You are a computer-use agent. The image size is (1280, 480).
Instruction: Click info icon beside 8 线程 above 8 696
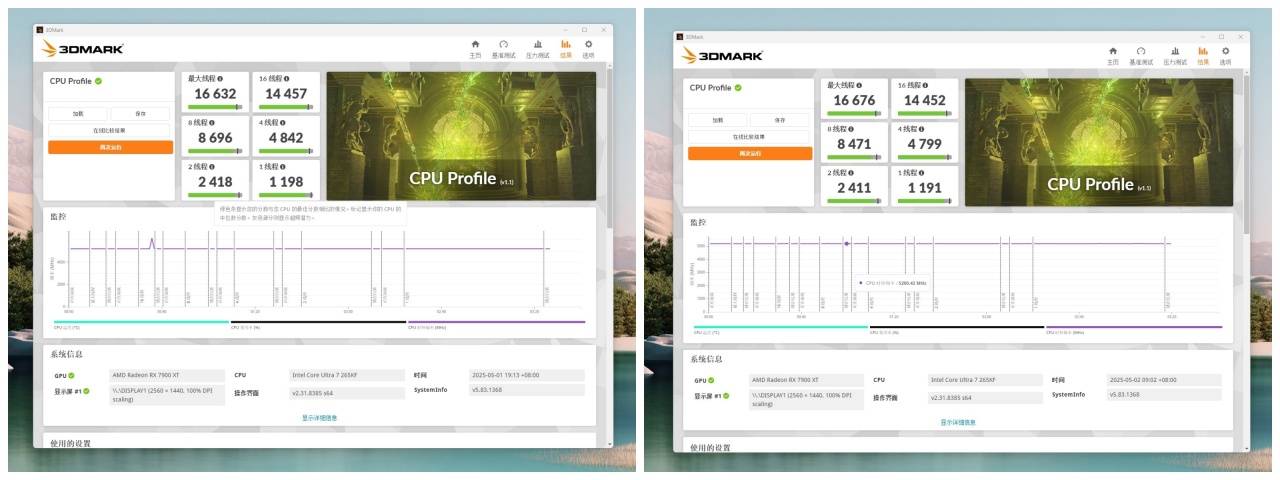pos(212,122)
